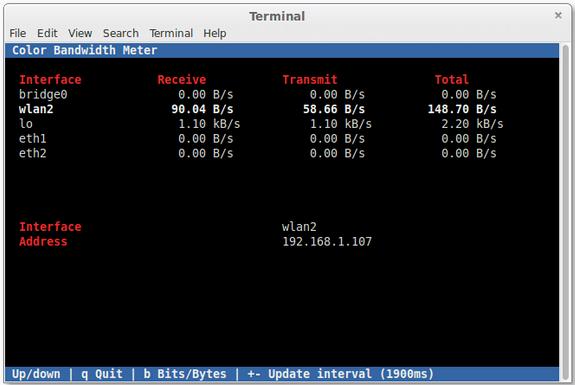The image size is (575, 385).
Task: Open the View menu
Action: point(80,33)
